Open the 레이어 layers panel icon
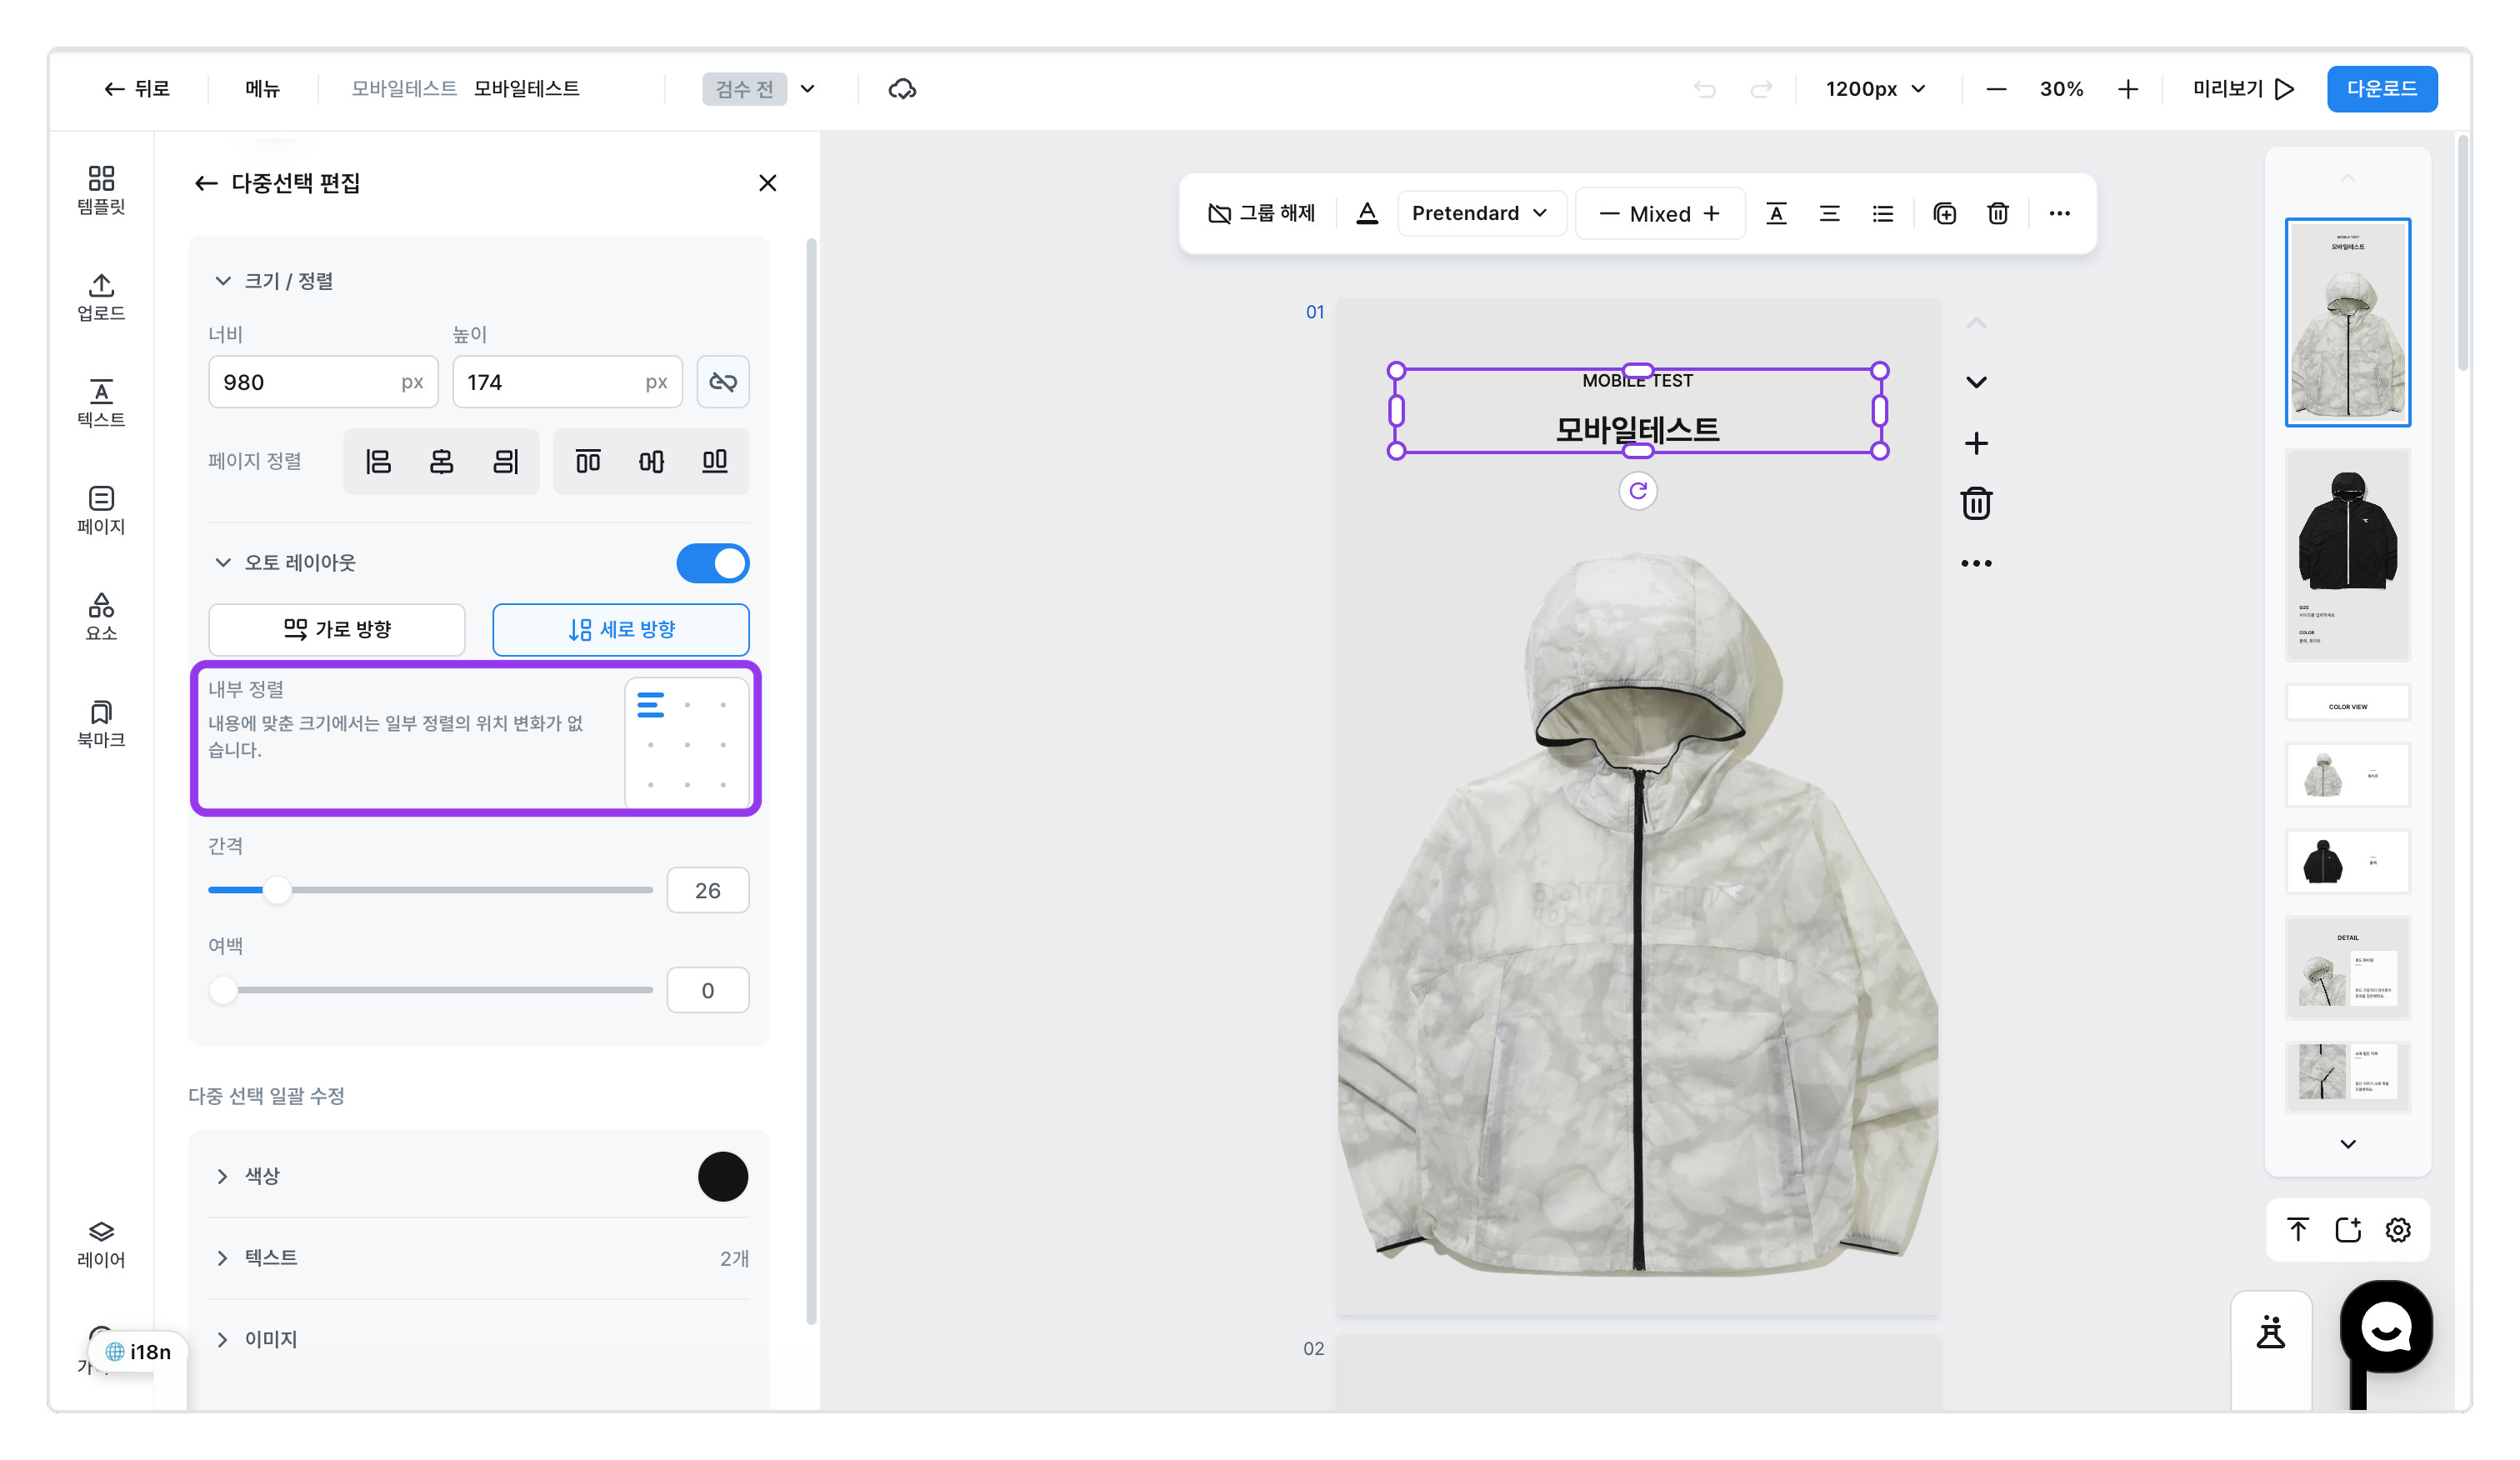 101,1243
